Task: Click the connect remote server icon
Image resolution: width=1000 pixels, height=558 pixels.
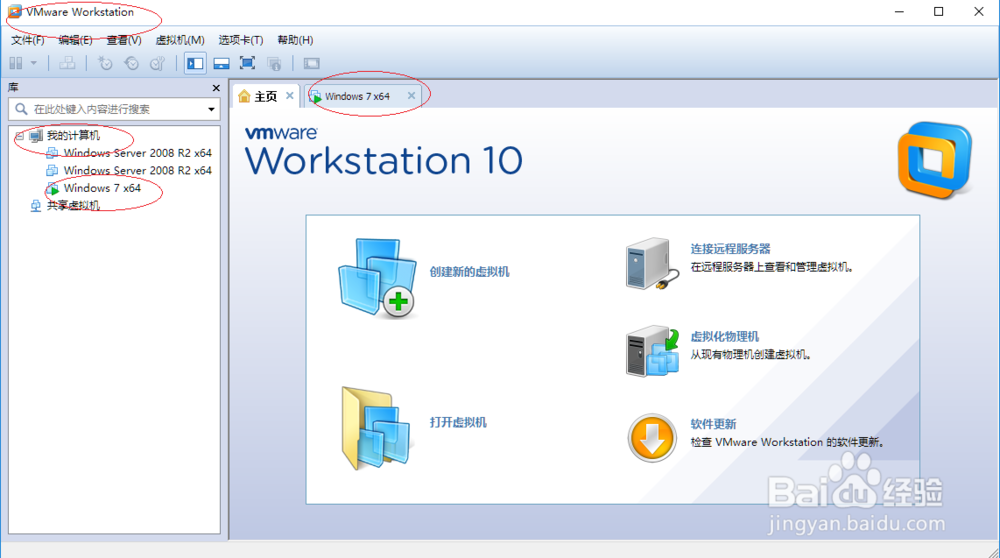Action: point(652,264)
